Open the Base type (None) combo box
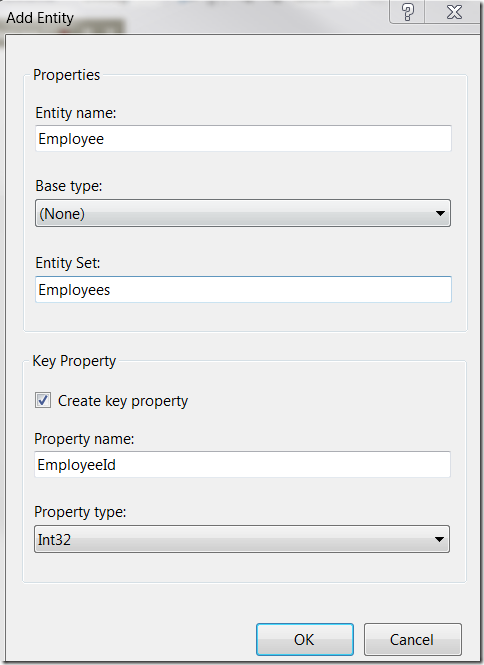484x665 pixels. [x=243, y=213]
